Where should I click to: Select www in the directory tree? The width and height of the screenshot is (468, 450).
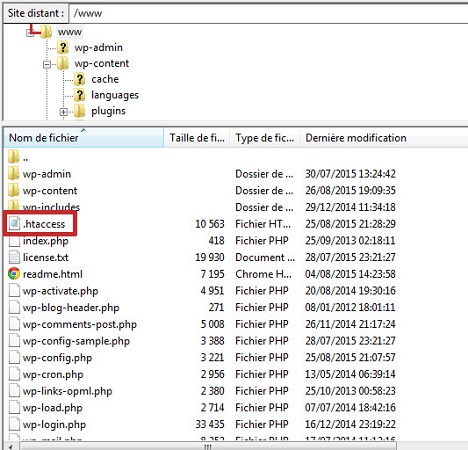pyautogui.click(x=70, y=32)
